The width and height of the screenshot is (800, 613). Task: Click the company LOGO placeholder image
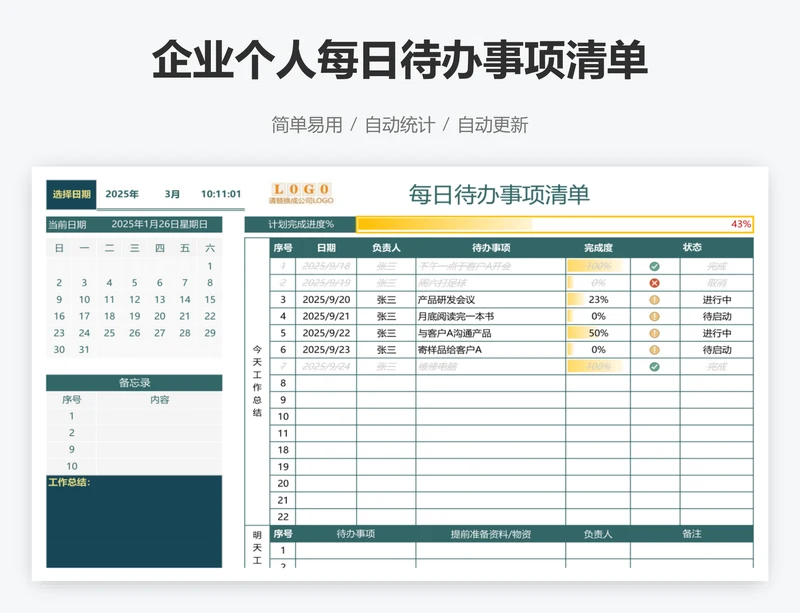tap(301, 193)
